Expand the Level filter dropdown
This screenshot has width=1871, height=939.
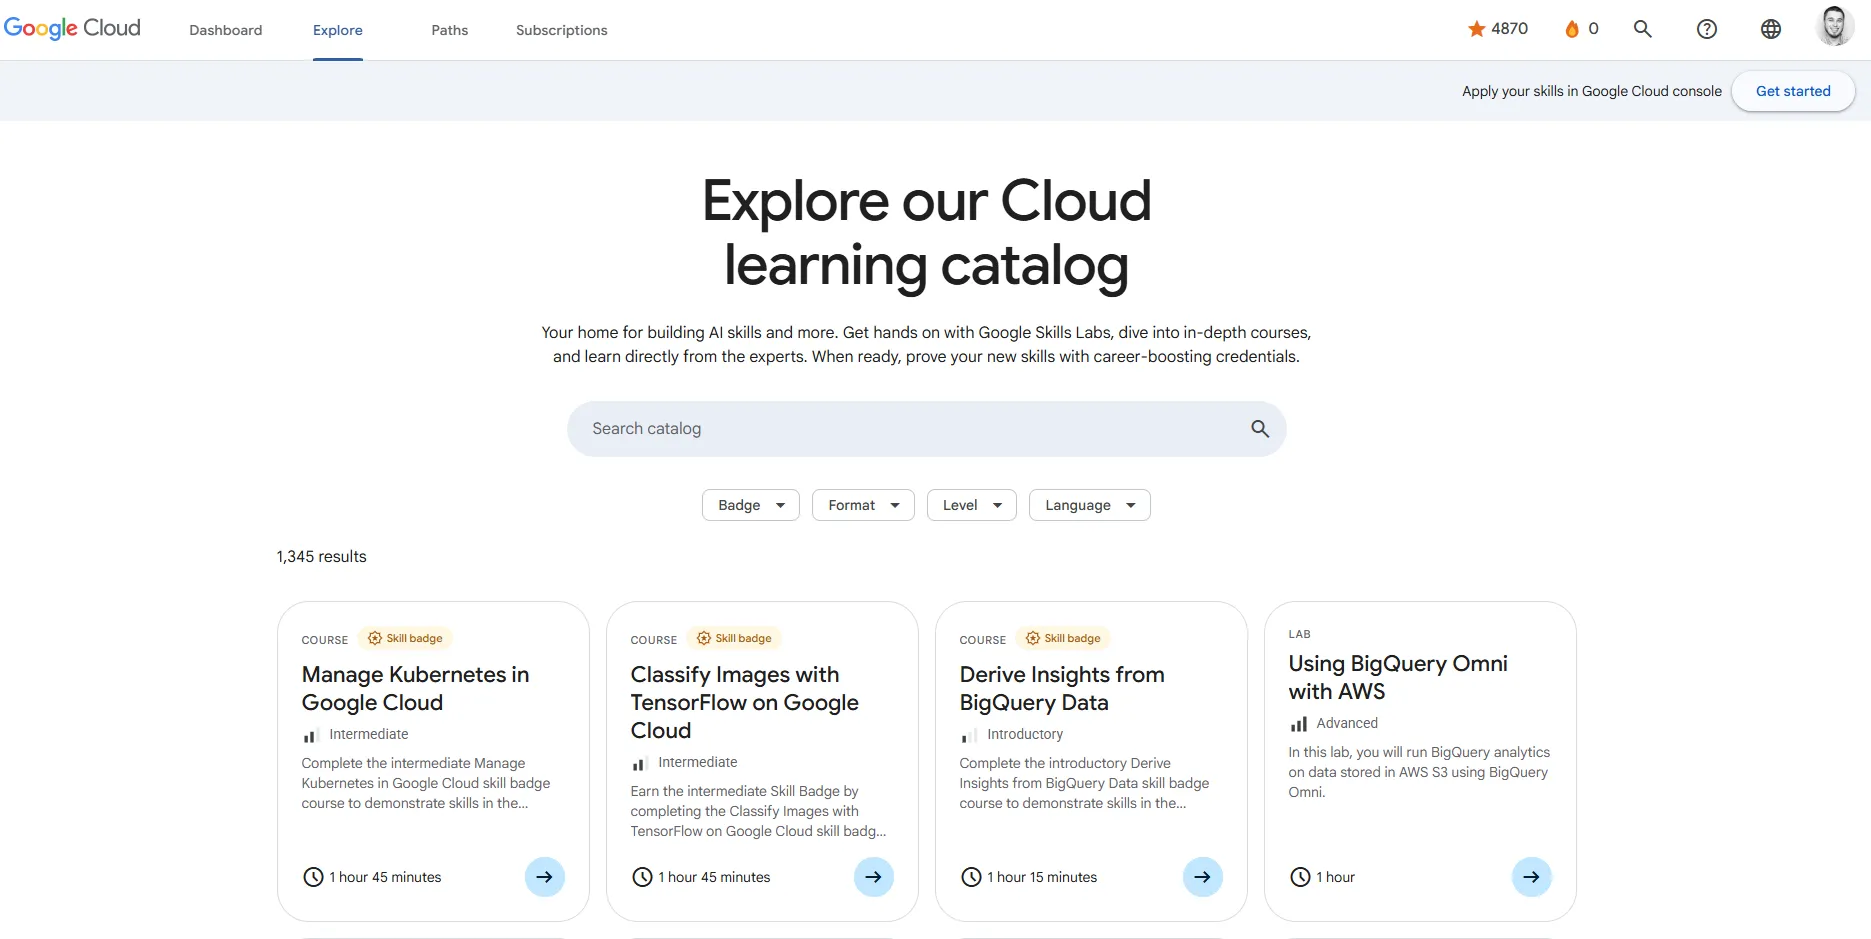point(972,505)
